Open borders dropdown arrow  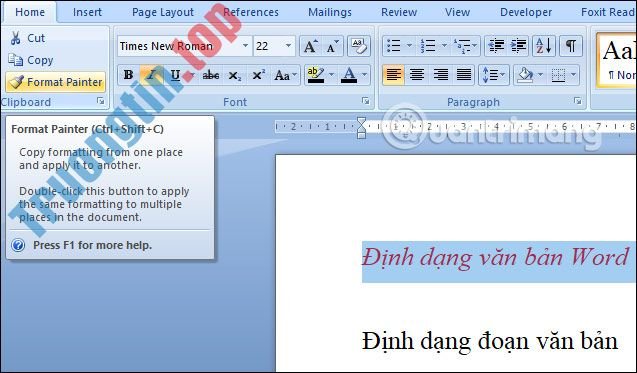click(574, 75)
